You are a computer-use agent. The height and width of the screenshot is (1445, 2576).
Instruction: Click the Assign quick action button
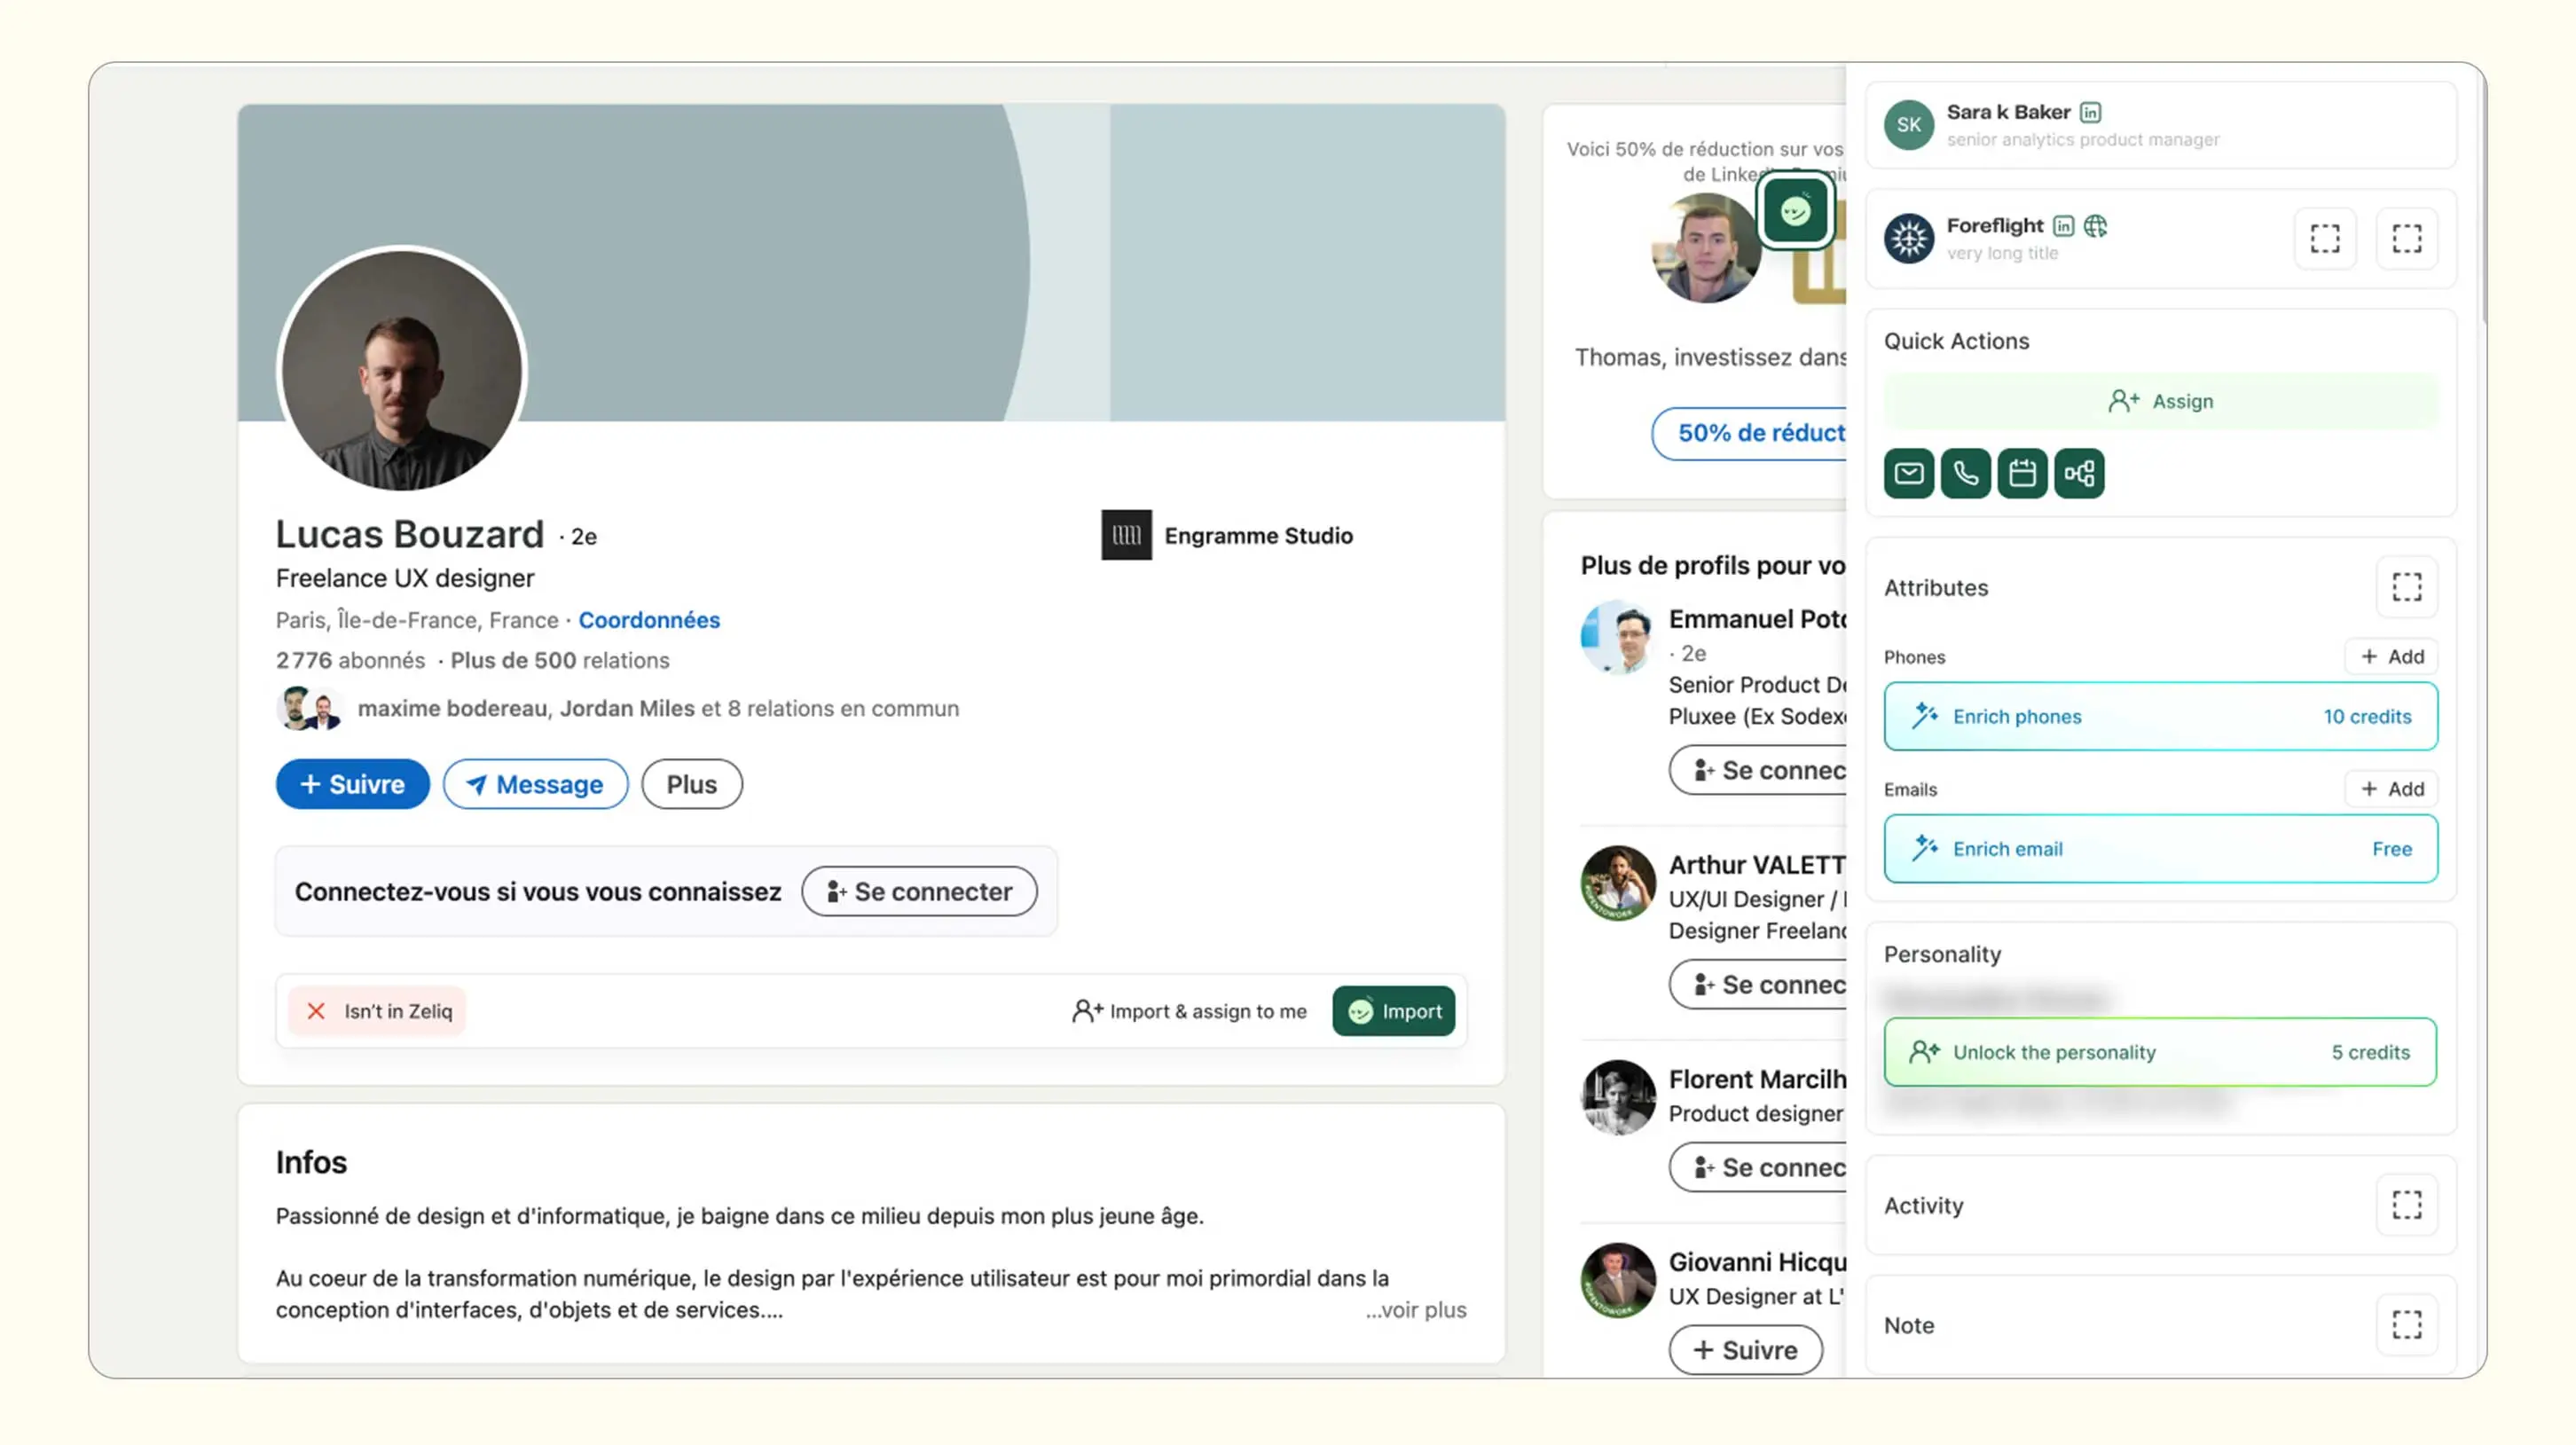tap(2160, 401)
